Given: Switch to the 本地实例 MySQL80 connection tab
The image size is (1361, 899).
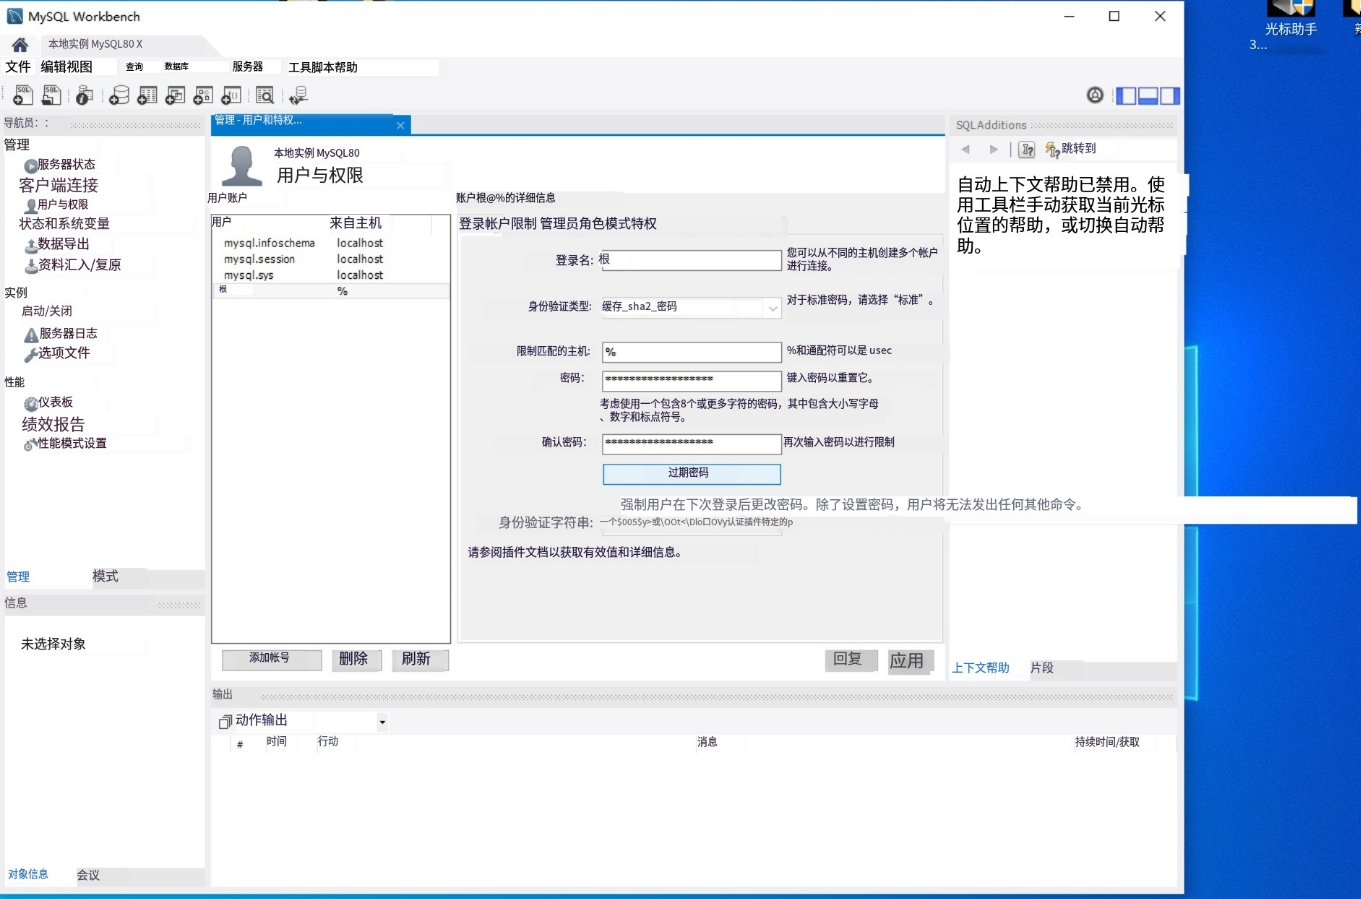Looking at the screenshot, I should pyautogui.click(x=96, y=44).
